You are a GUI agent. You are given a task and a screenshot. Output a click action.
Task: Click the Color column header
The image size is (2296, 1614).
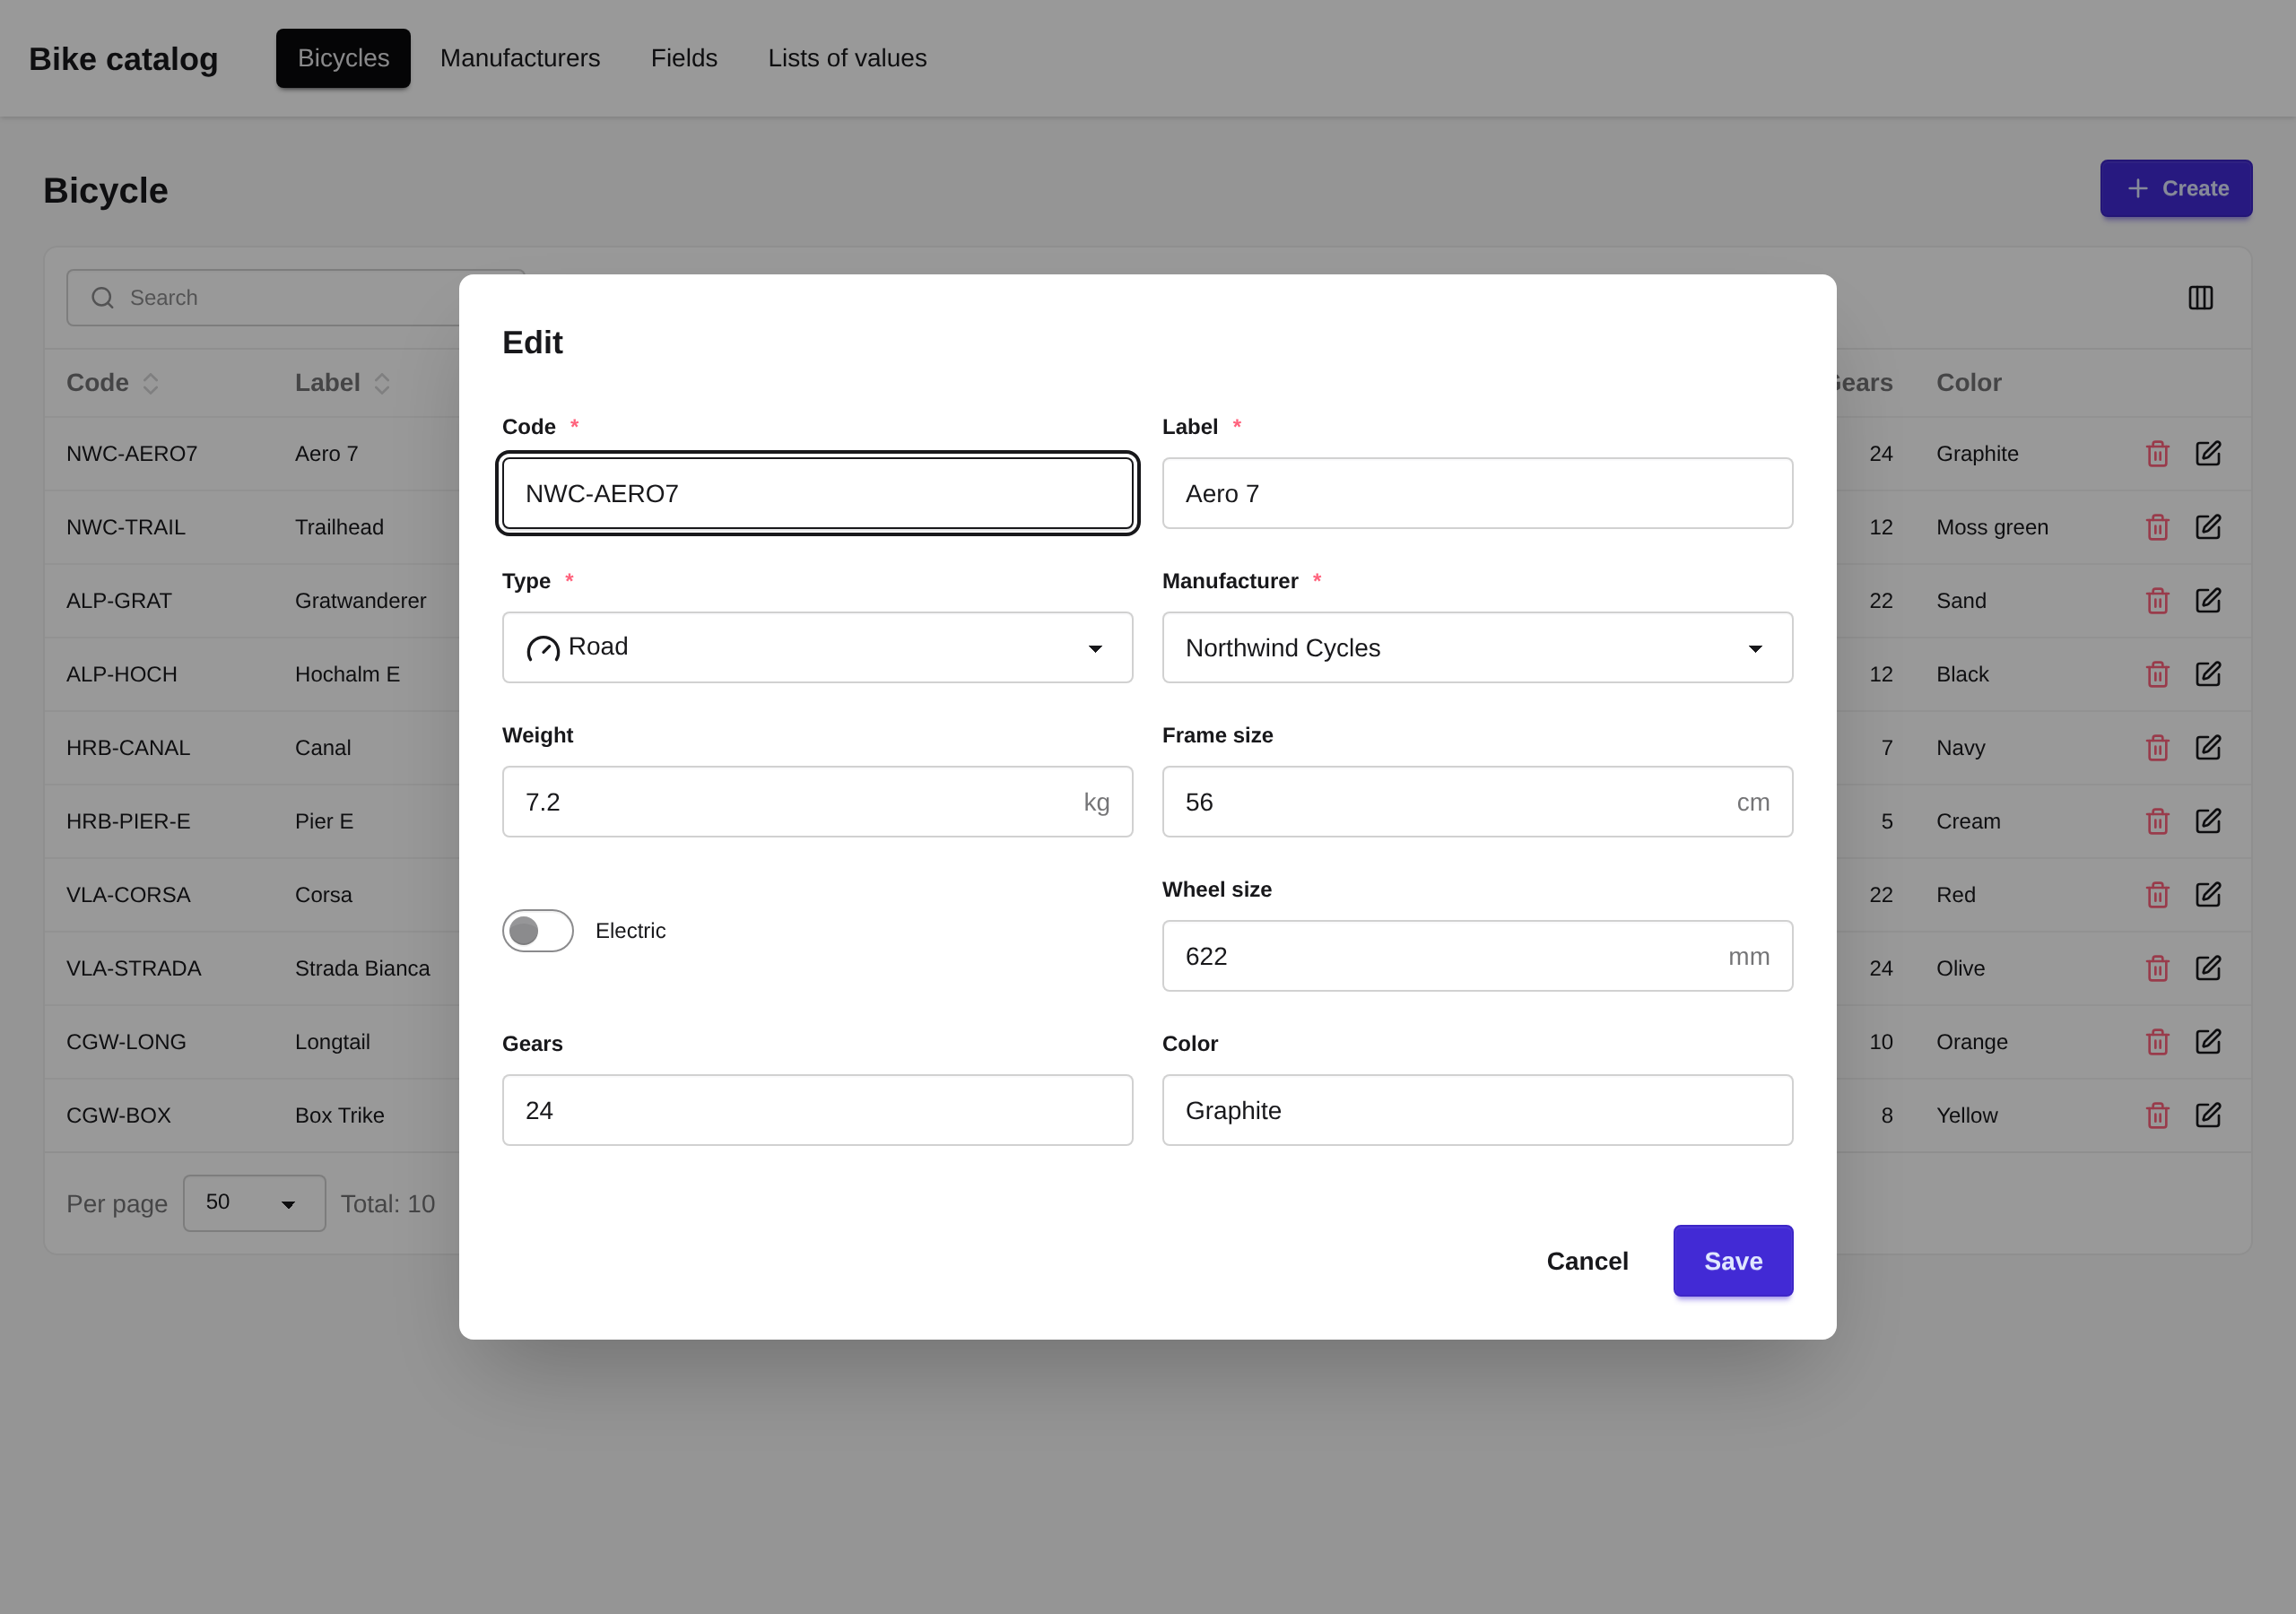click(x=1968, y=383)
